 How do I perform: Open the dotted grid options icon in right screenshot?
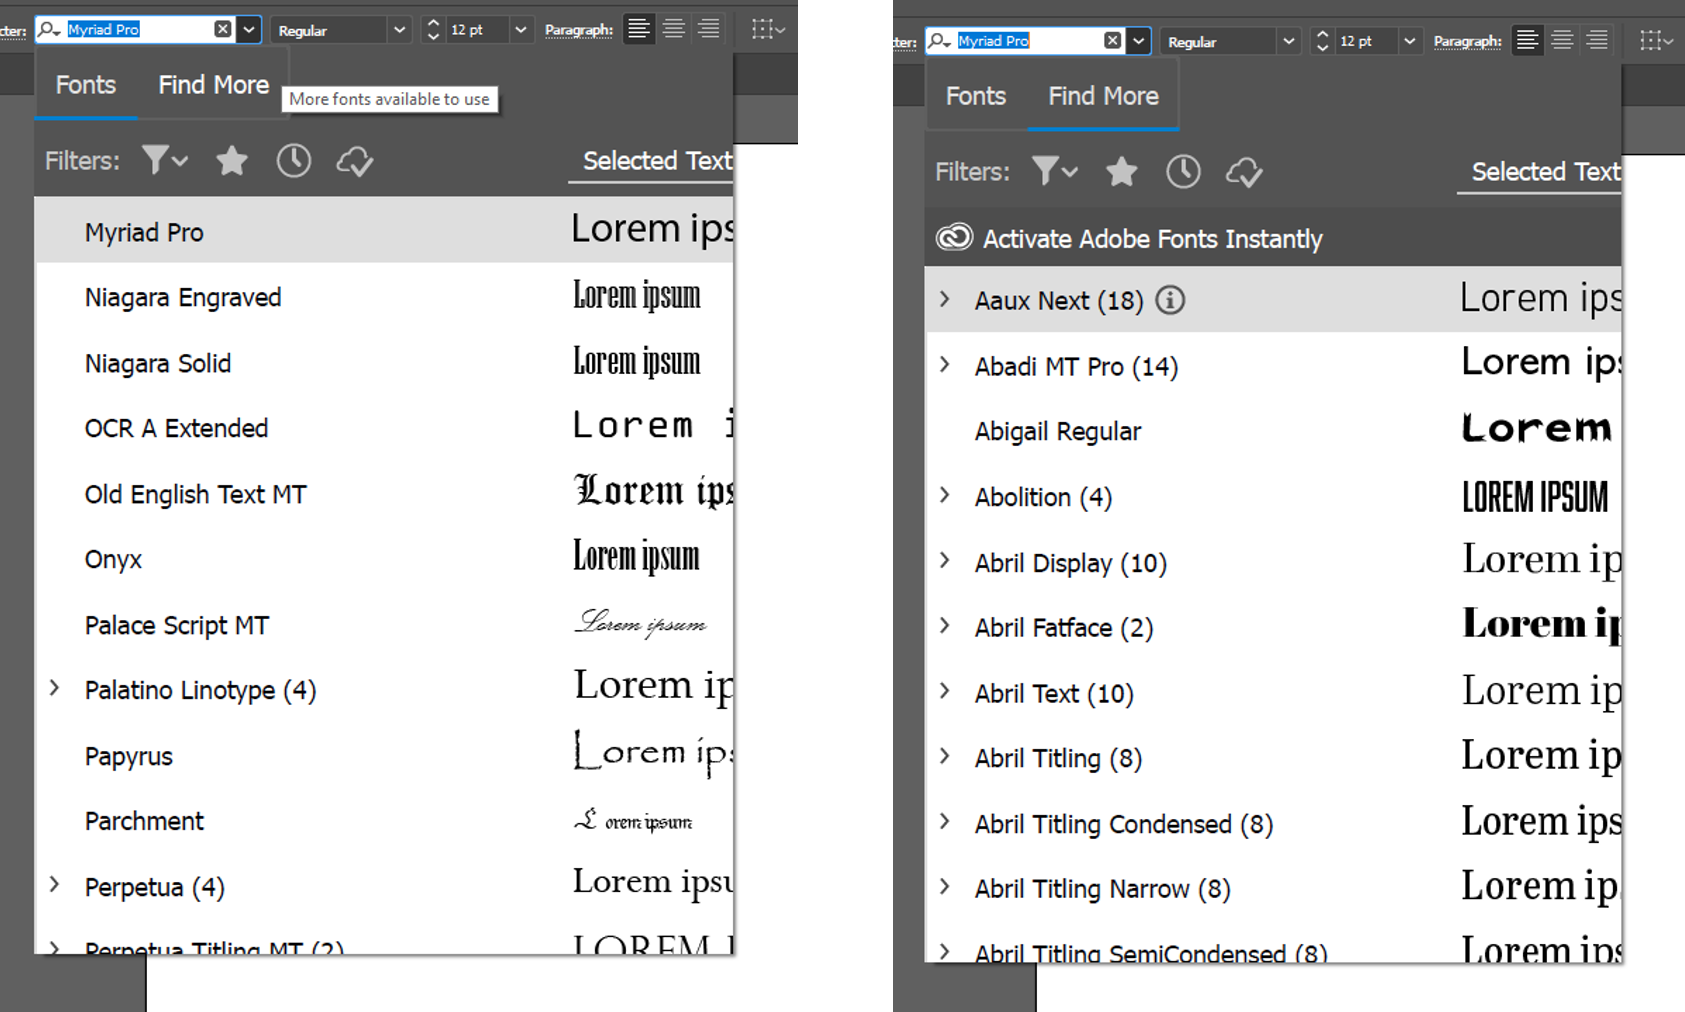pyautogui.click(x=1656, y=40)
